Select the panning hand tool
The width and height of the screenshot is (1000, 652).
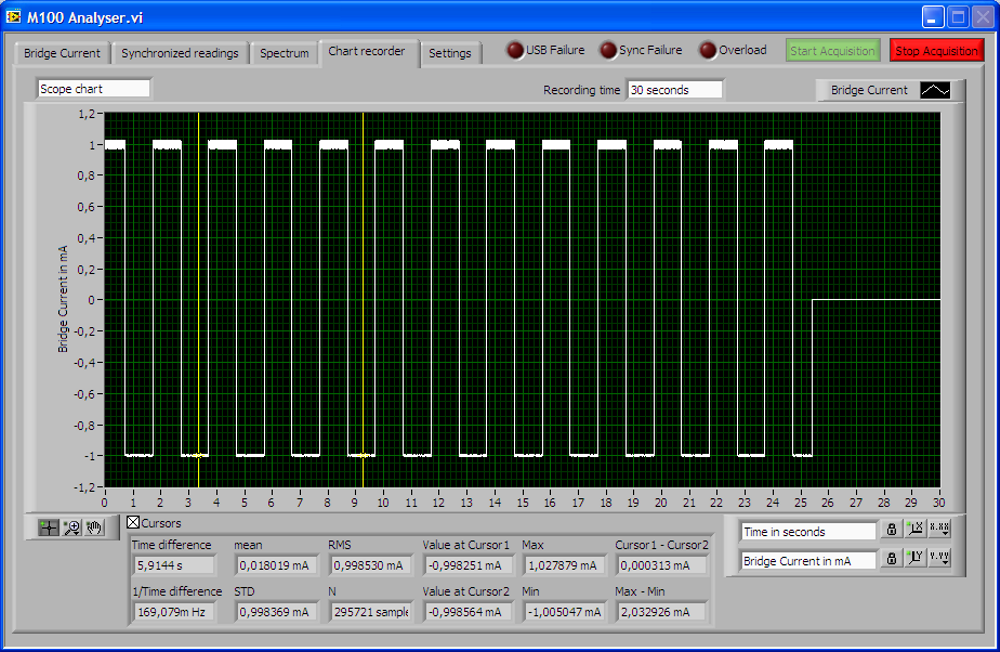[94, 527]
